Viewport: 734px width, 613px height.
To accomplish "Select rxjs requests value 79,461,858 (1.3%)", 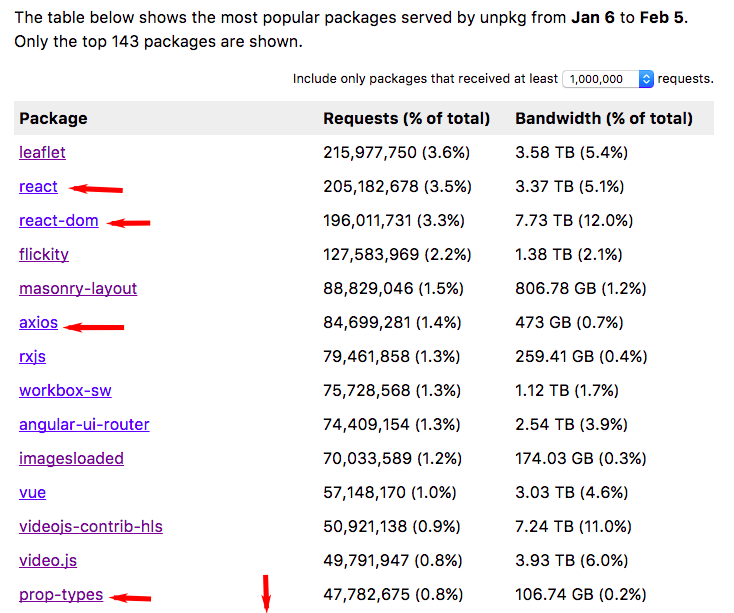I will click(x=392, y=357).
